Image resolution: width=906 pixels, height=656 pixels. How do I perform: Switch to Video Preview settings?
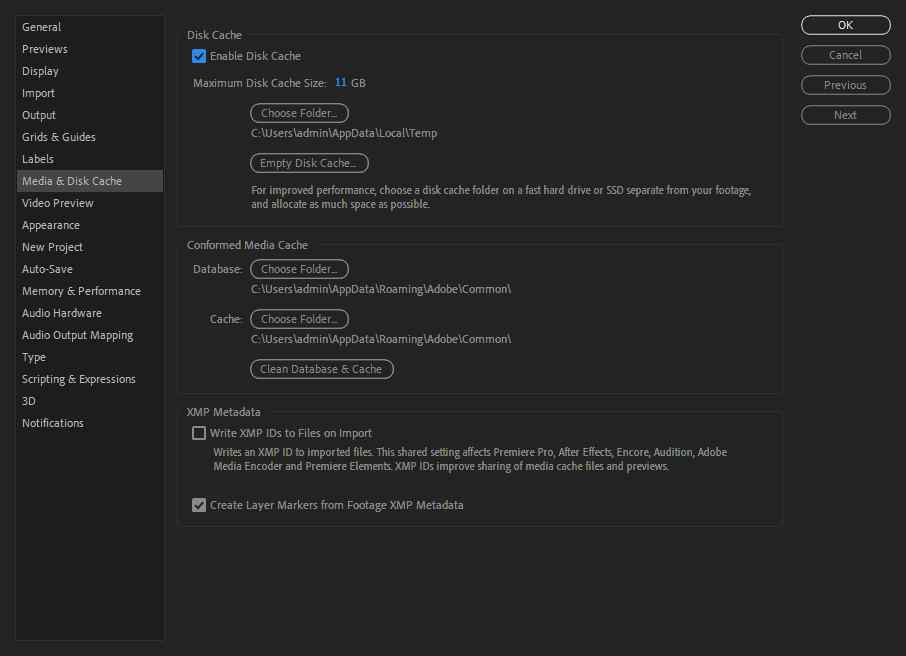point(58,203)
